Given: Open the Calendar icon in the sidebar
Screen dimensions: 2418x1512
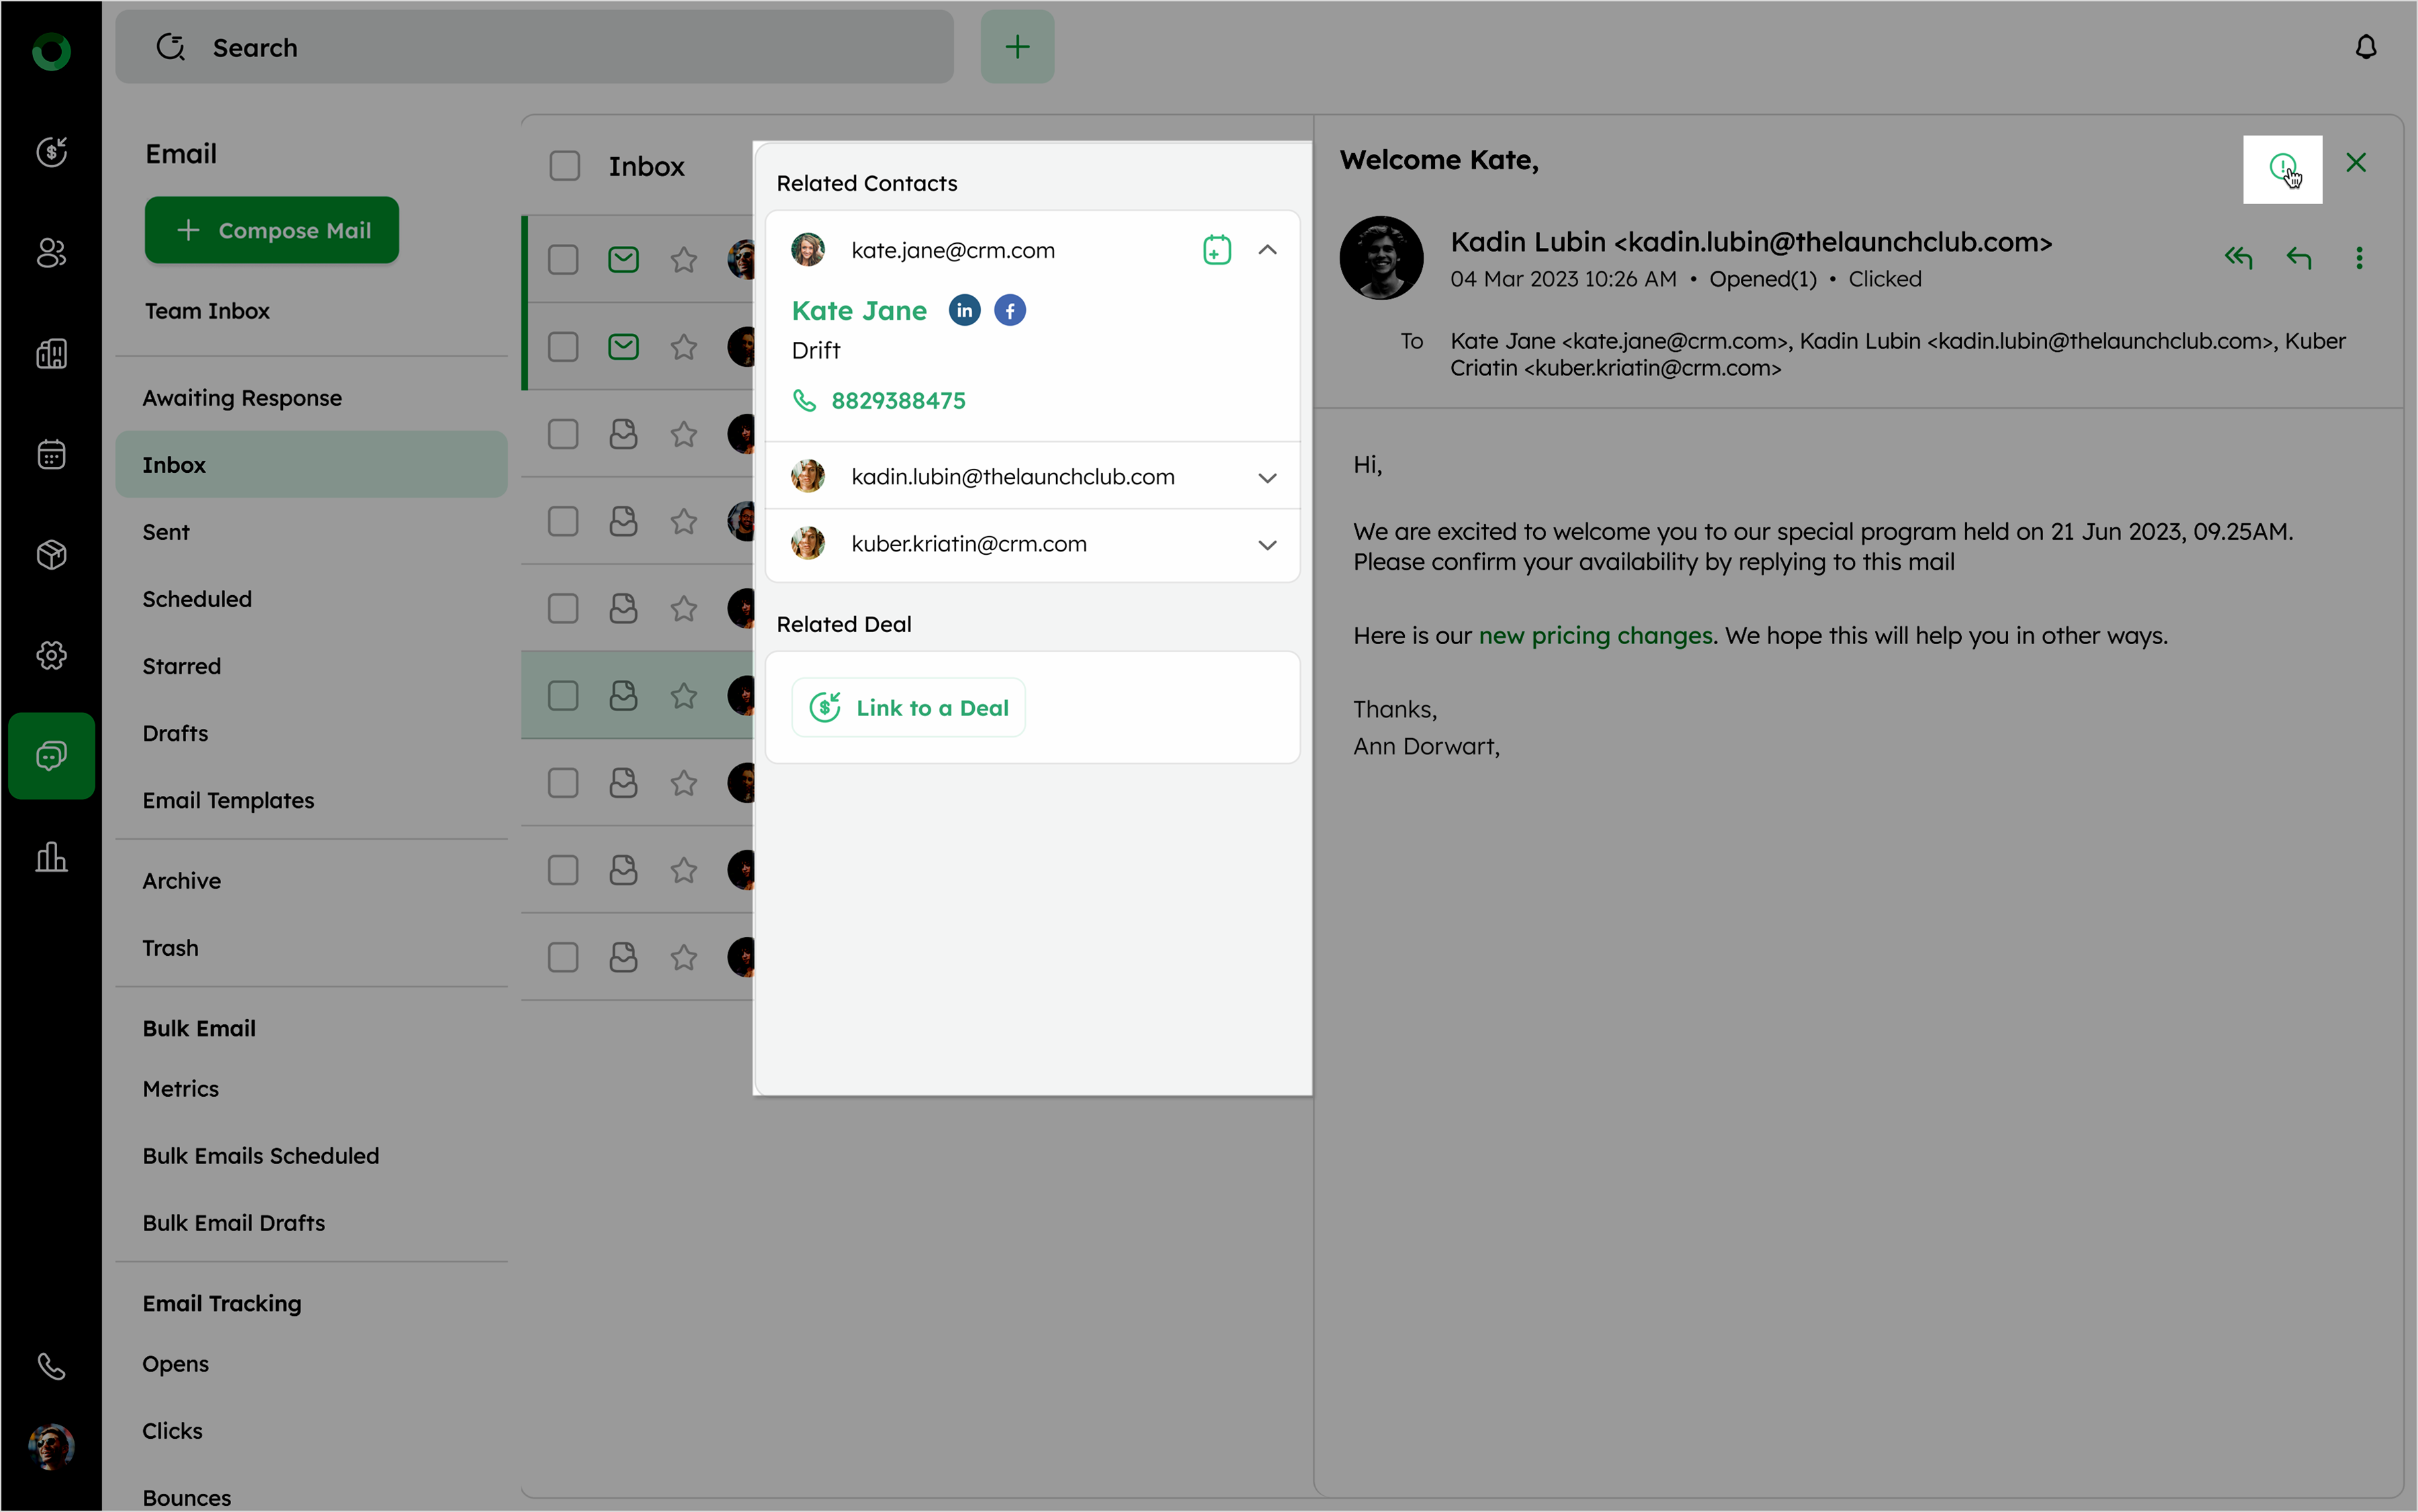Looking at the screenshot, I should (51, 455).
